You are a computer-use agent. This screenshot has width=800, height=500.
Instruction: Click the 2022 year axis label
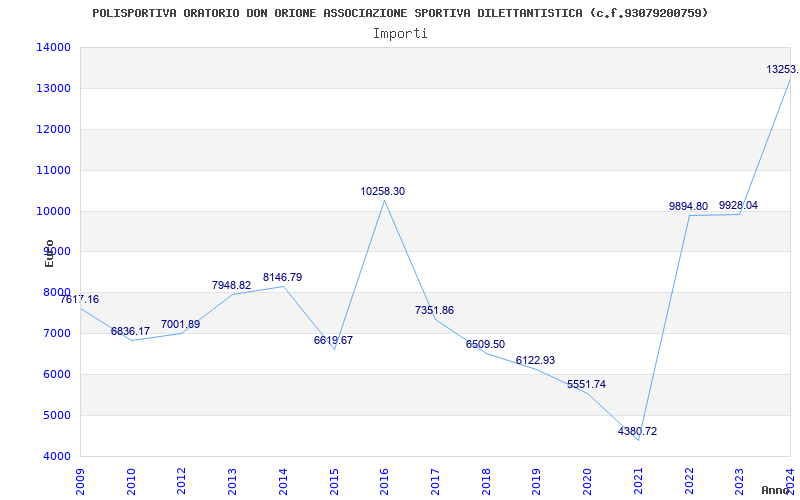pyautogui.click(x=689, y=482)
